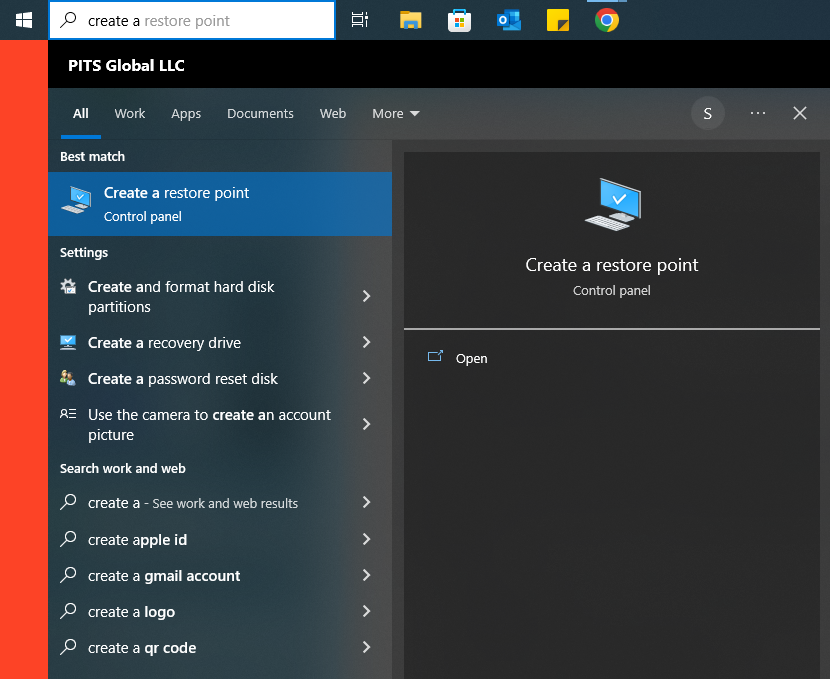Open the Windows Start menu

pos(24,20)
